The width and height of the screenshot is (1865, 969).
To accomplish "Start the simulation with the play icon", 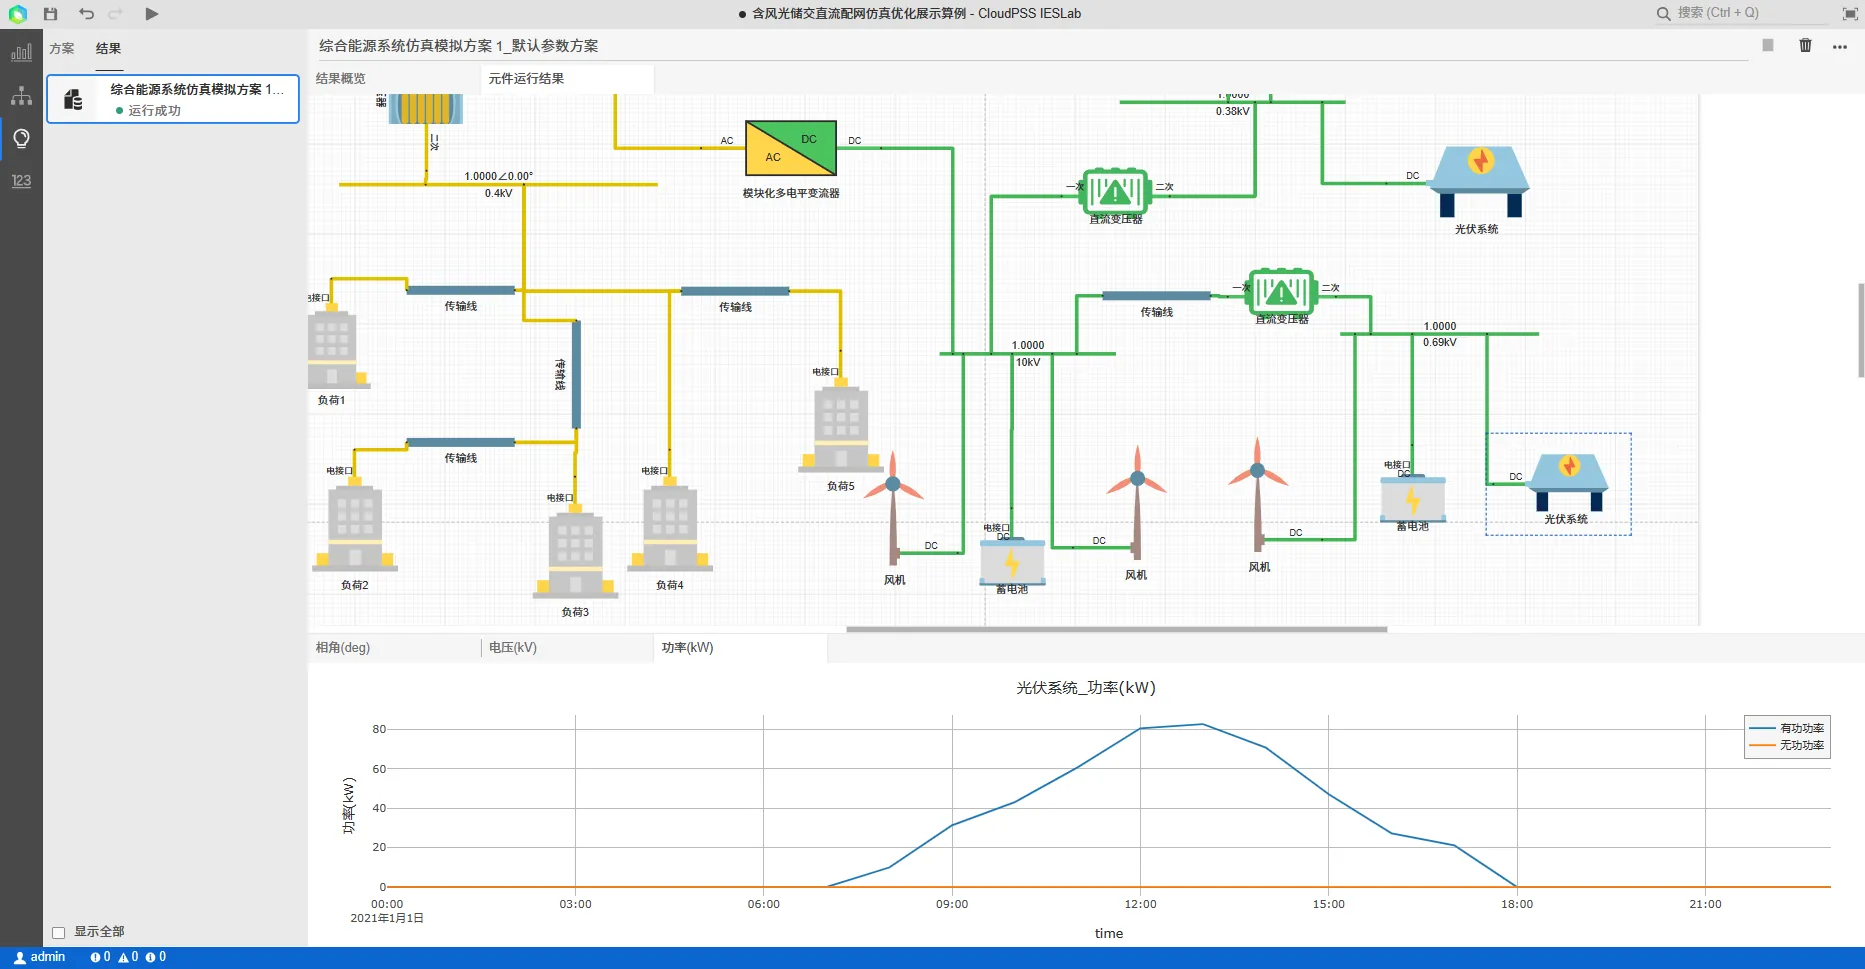I will point(152,14).
